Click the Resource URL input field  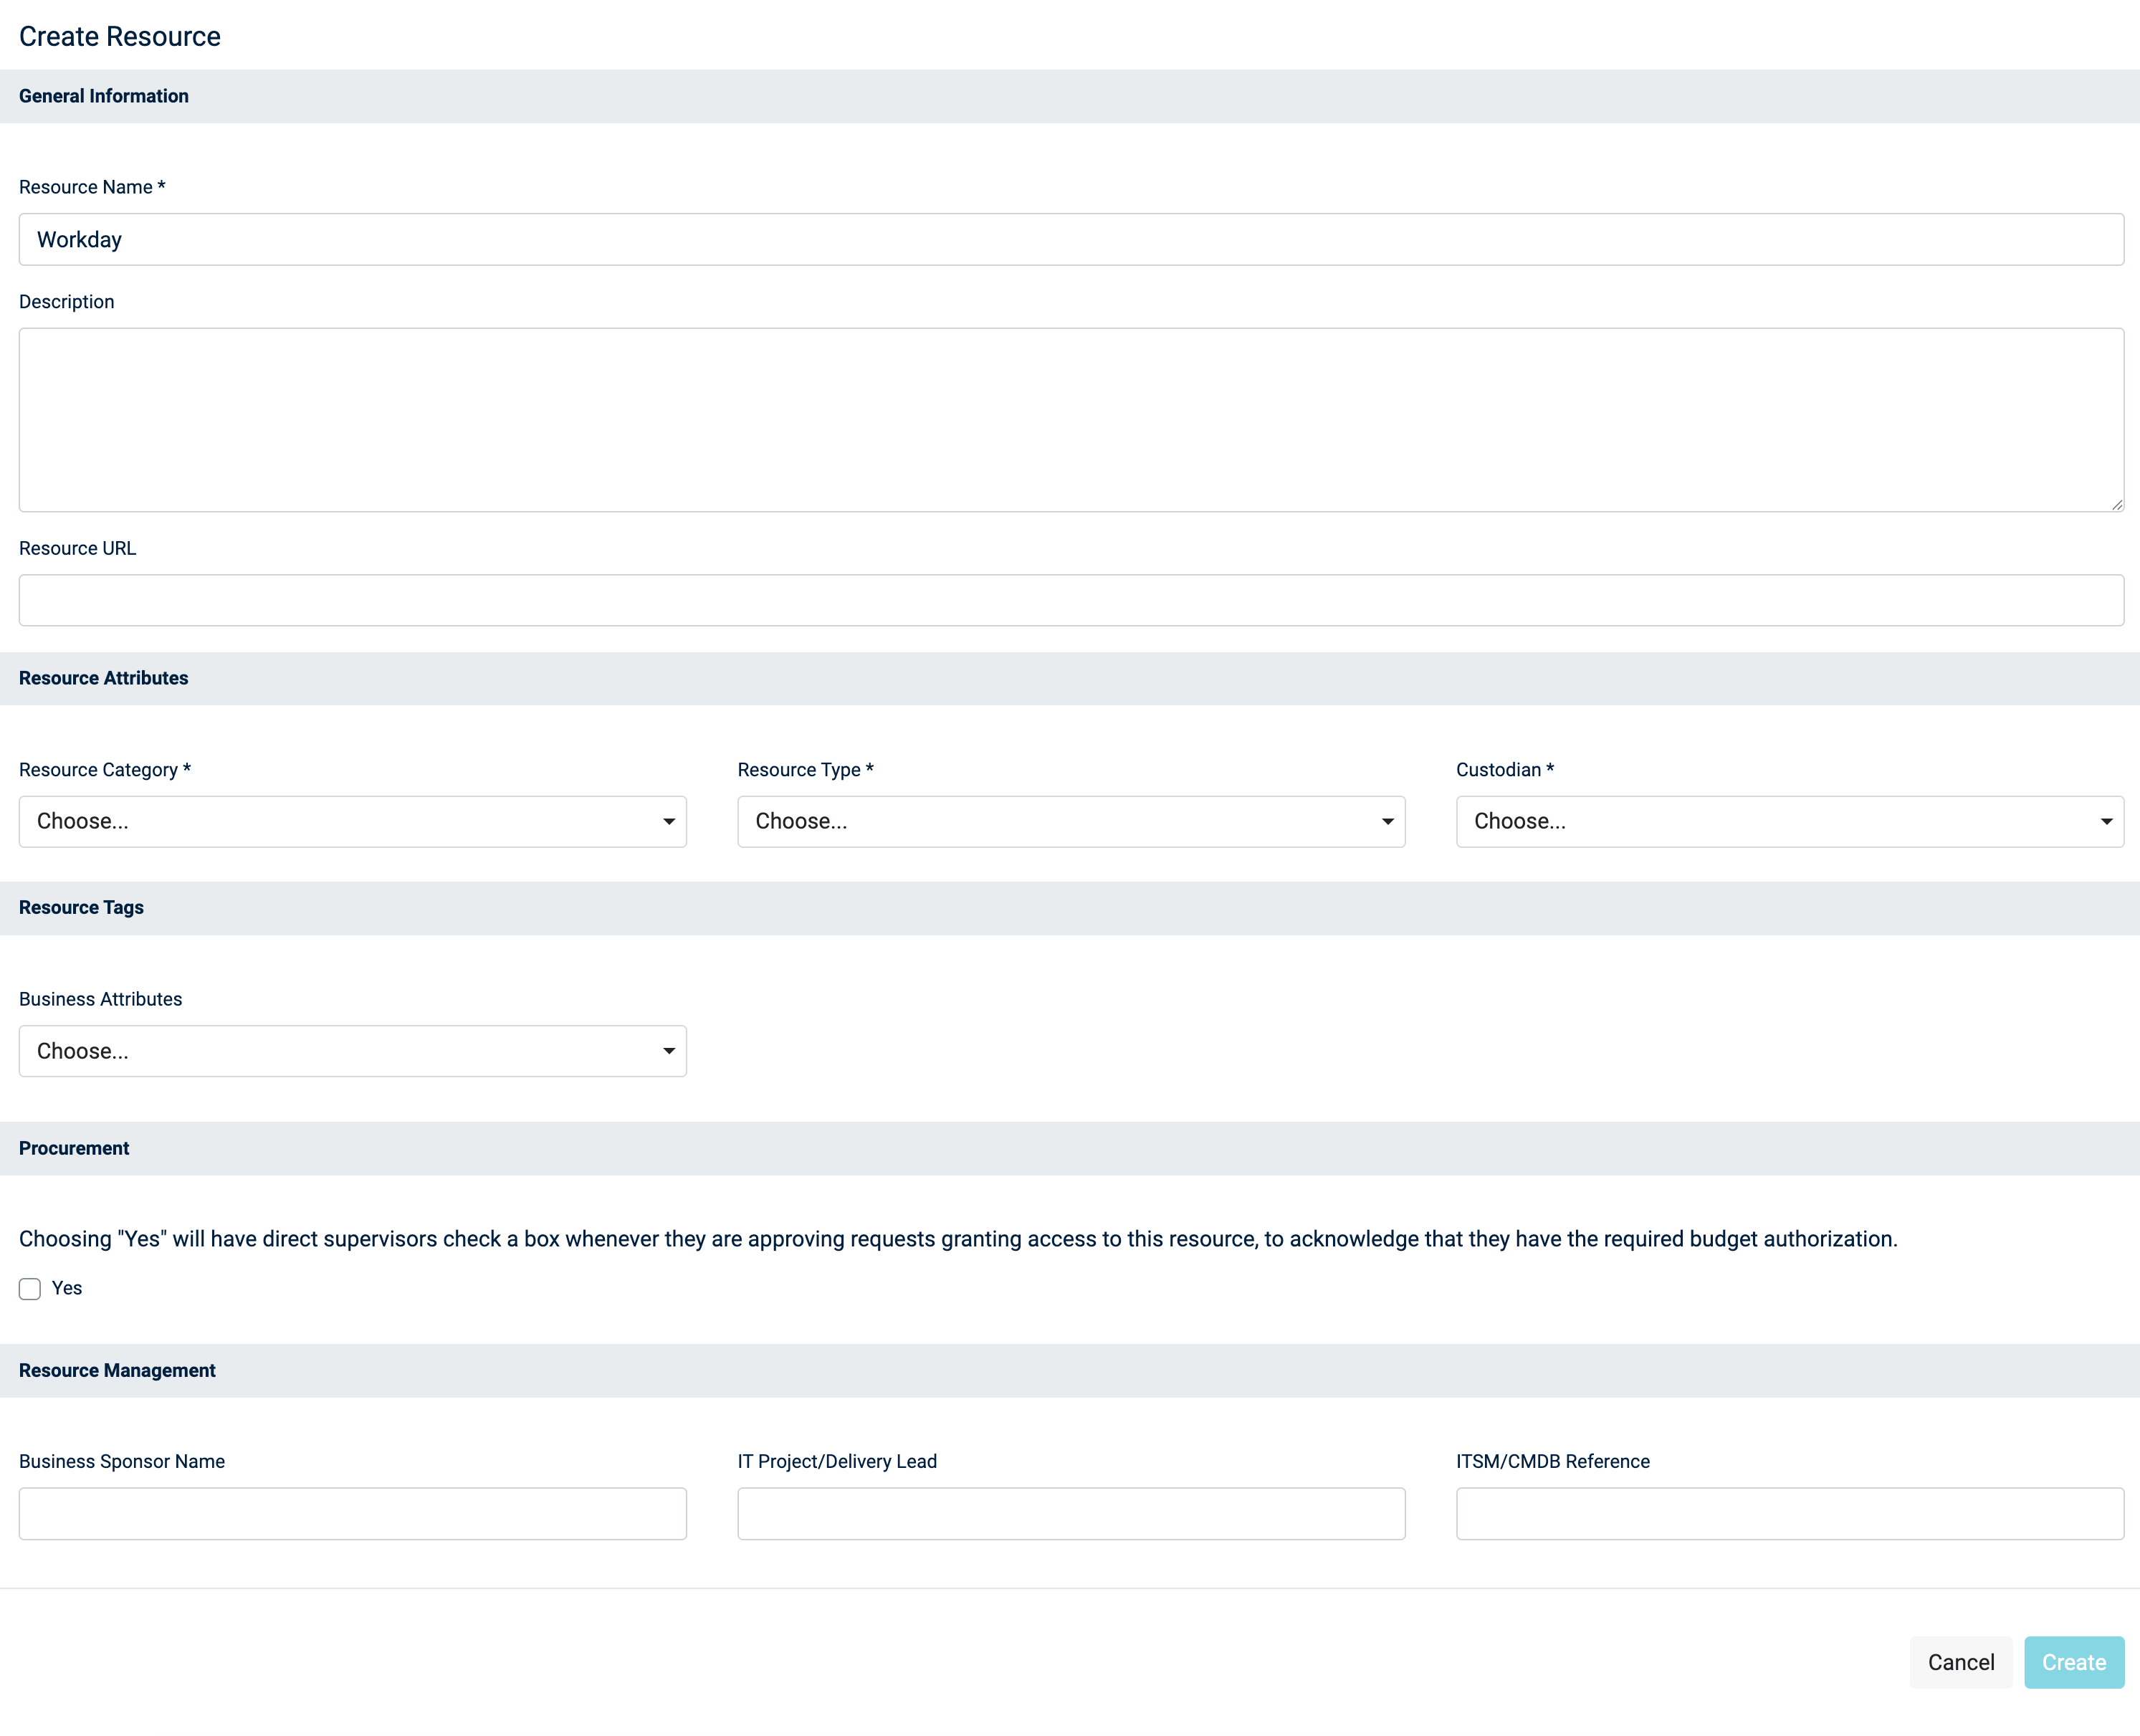point(1070,600)
